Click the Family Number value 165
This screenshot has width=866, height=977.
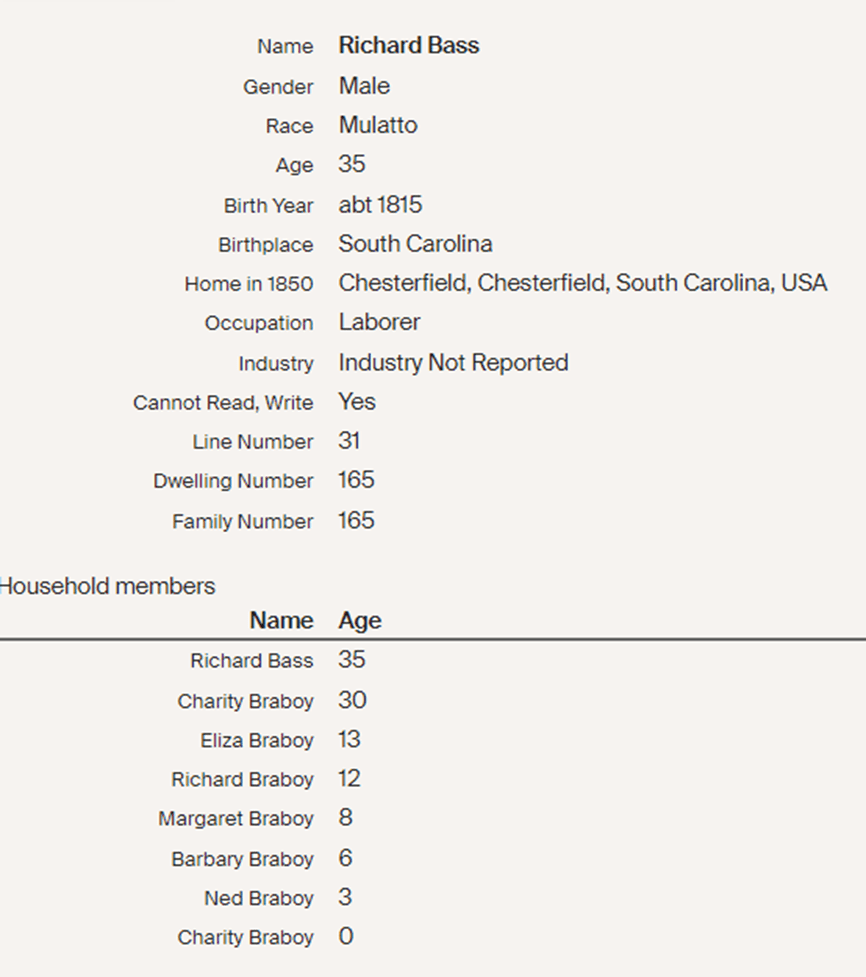356,520
